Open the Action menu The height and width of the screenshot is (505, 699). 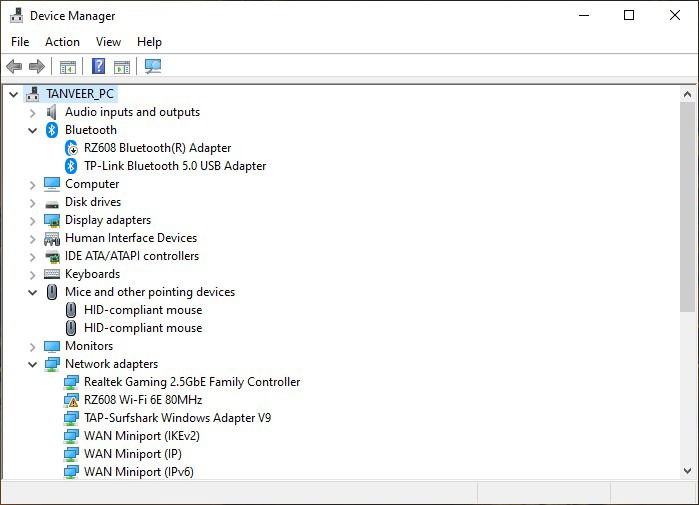click(62, 42)
